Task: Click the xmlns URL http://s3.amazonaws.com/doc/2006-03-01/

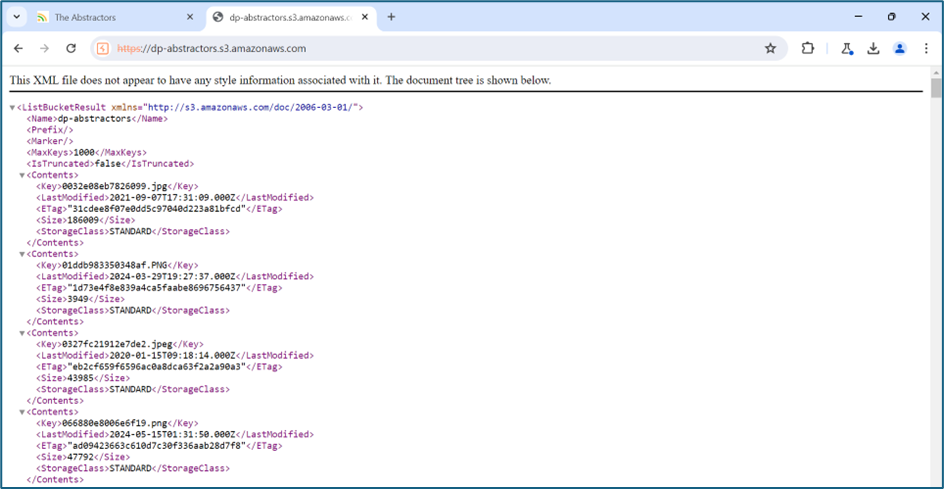Action: click(x=251, y=107)
